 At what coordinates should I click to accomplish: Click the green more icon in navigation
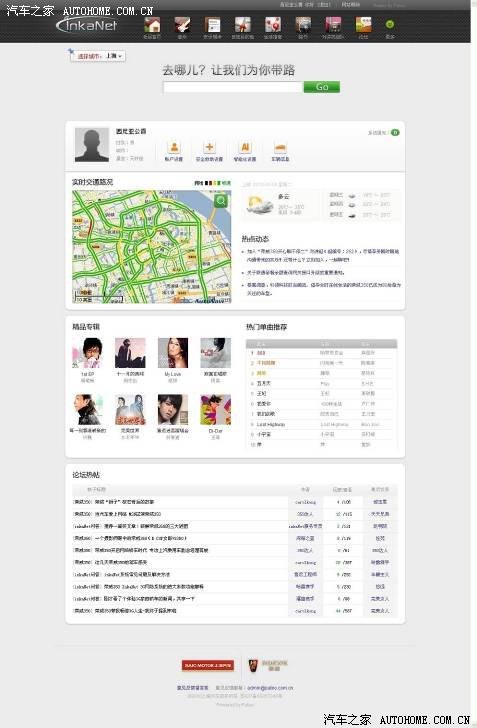pyautogui.click(x=390, y=25)
